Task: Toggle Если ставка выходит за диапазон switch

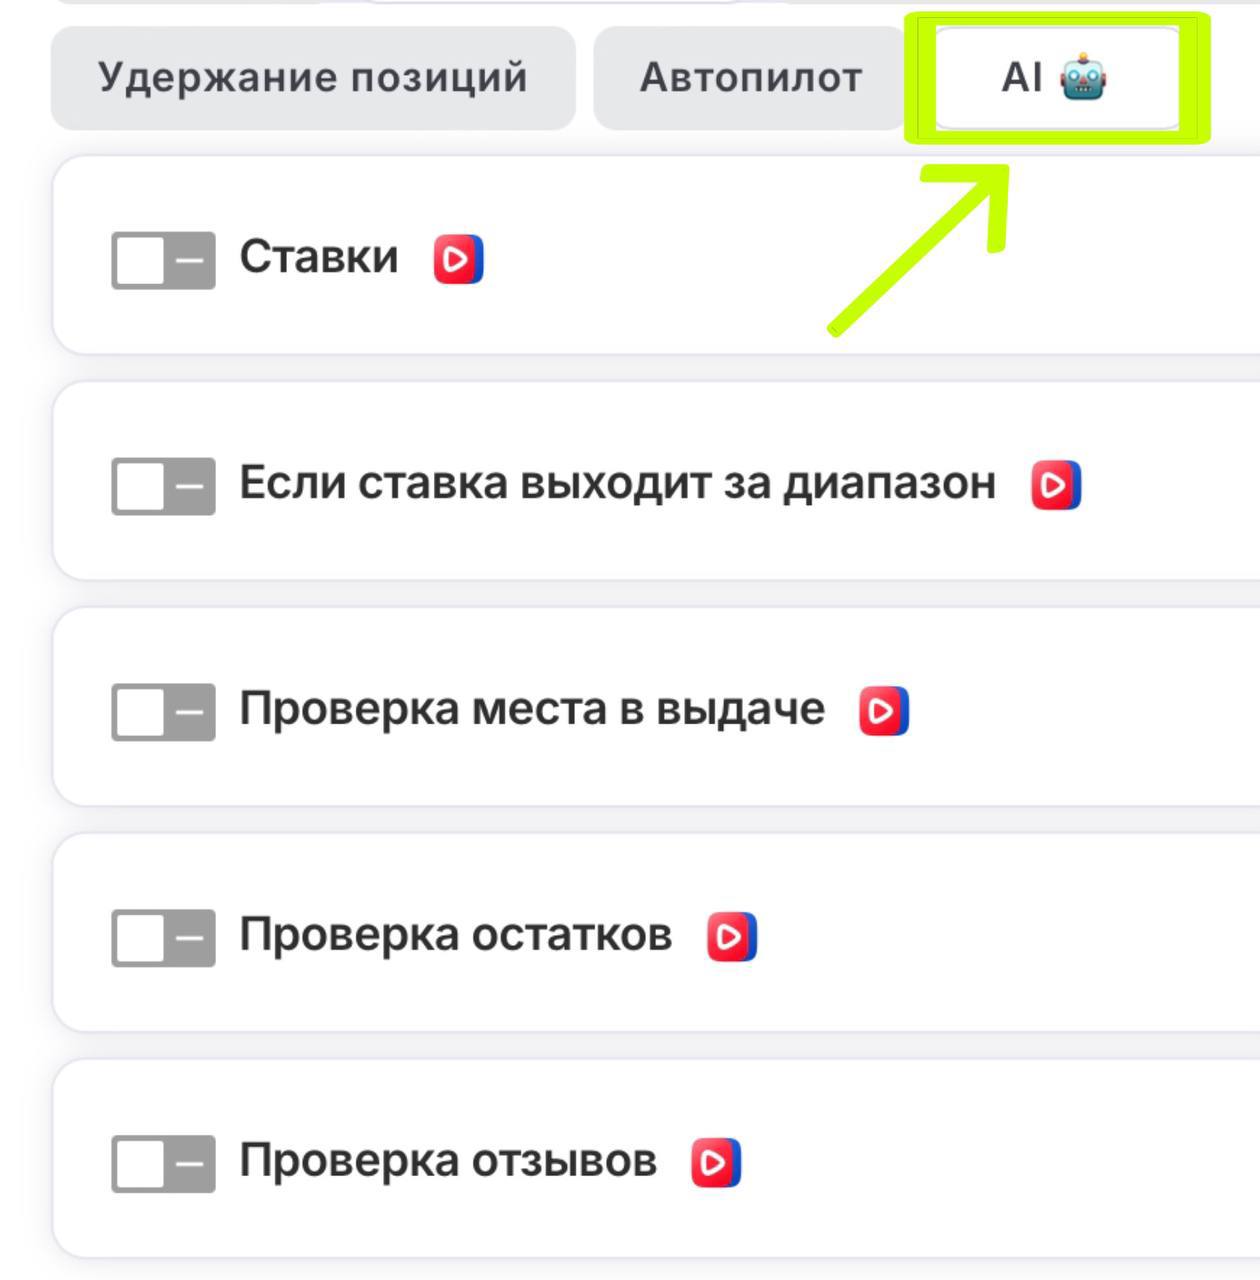Action: (163, 487)
